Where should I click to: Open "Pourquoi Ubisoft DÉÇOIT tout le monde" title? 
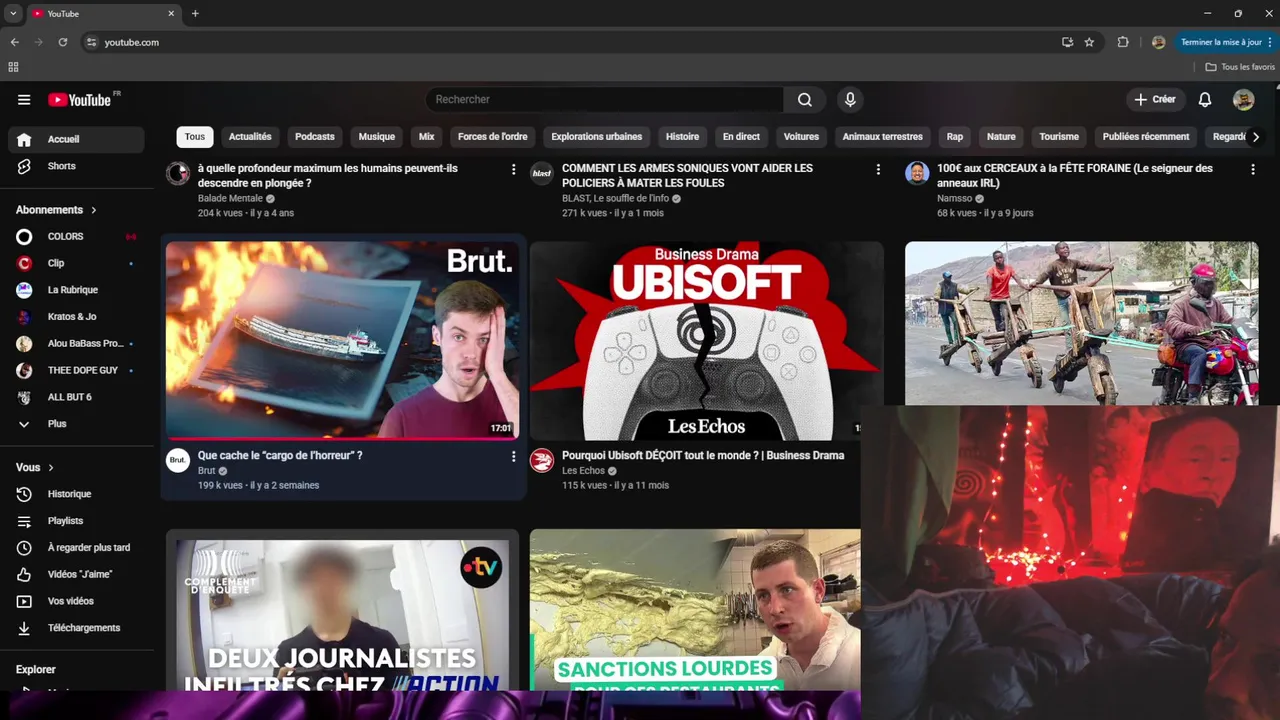coord(703,455)
